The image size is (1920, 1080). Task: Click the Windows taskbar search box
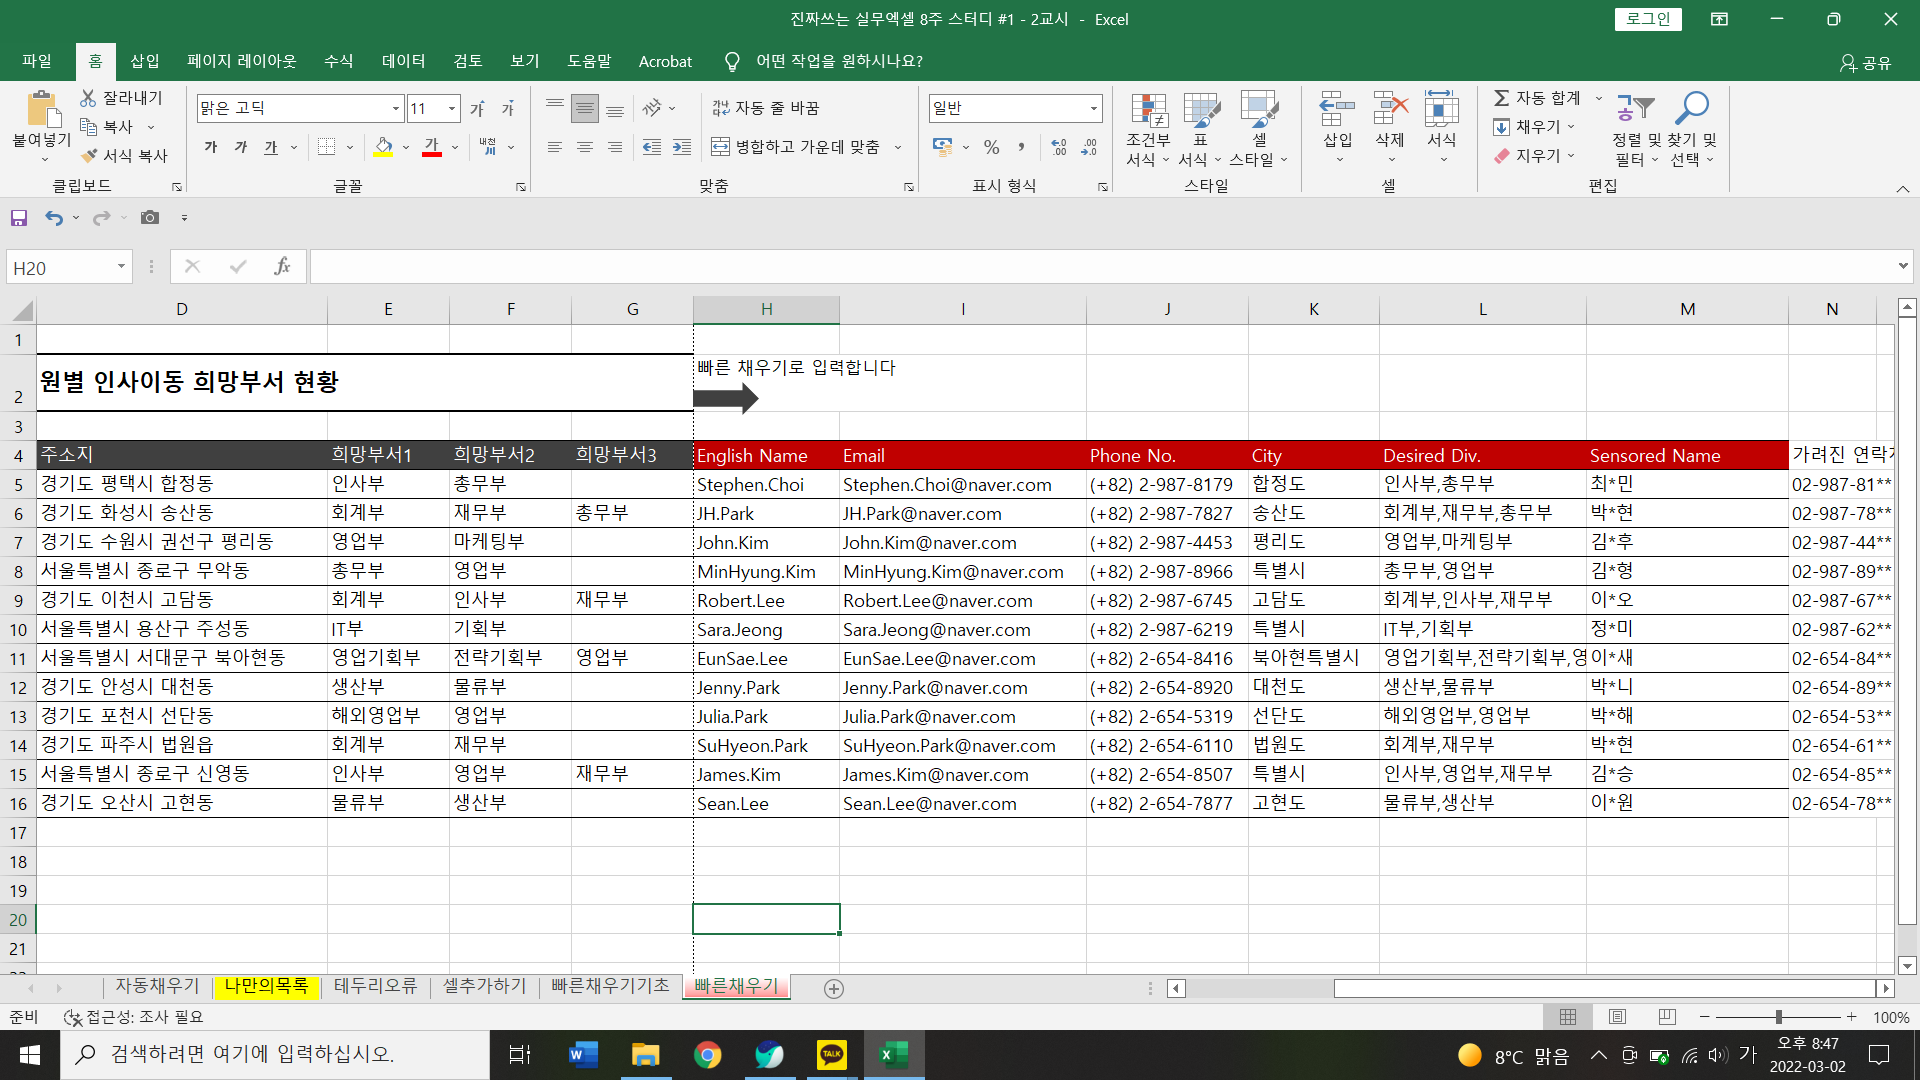275,1054
